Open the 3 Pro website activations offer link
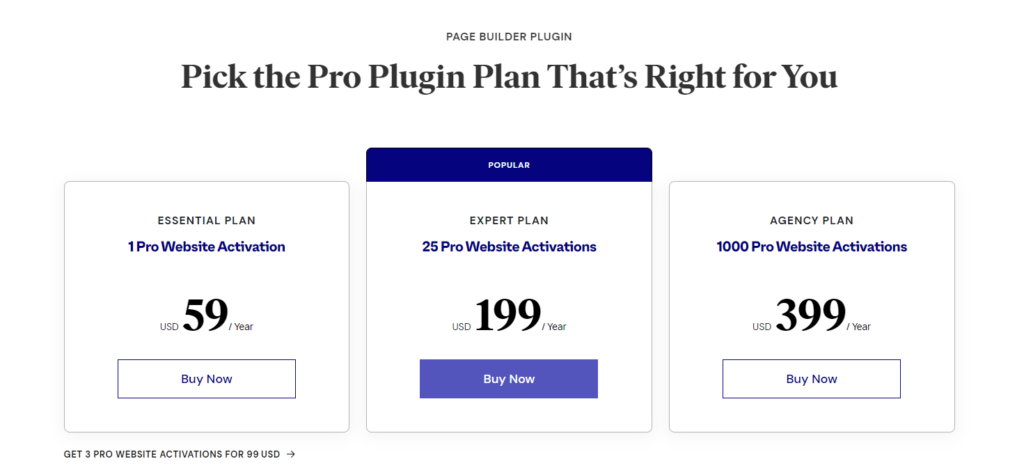Viewport: 1024px width, 468px height. click(173, 454)
